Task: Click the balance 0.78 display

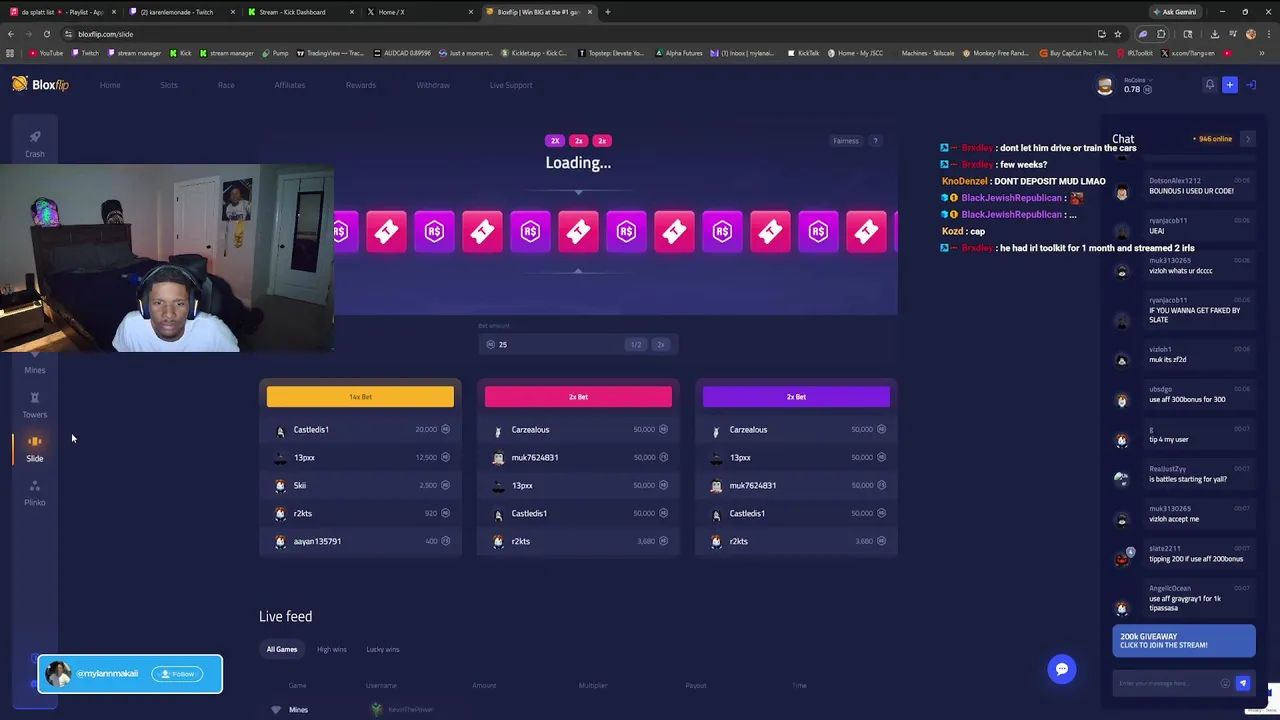Action: [1137, 89]
